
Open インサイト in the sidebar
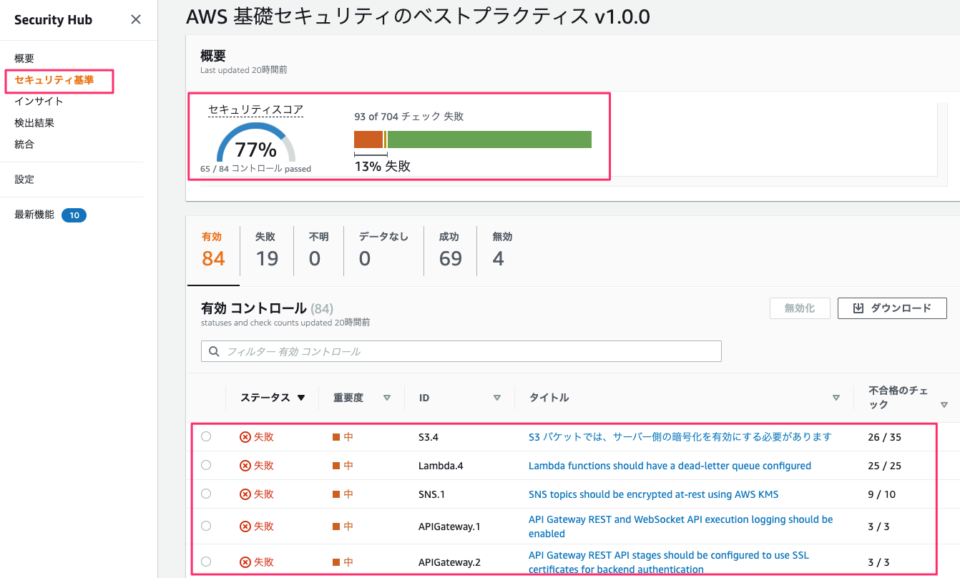pos(39,101)
